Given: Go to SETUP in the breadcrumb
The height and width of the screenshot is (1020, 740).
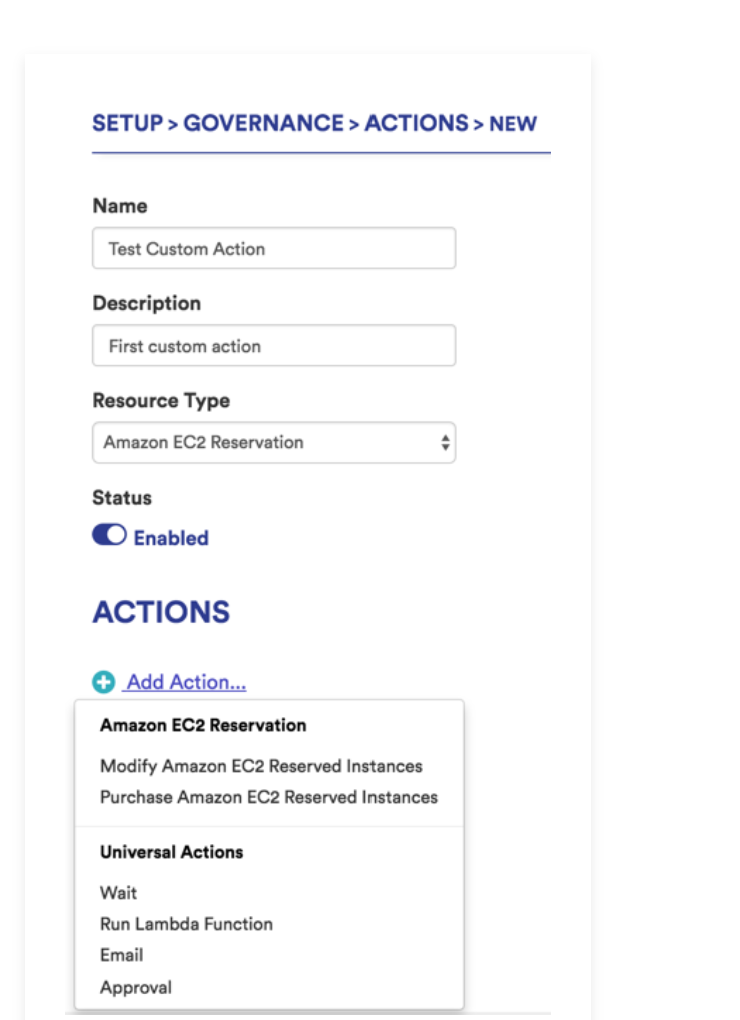Looking at the screenshot, I should tap(127, 124).
